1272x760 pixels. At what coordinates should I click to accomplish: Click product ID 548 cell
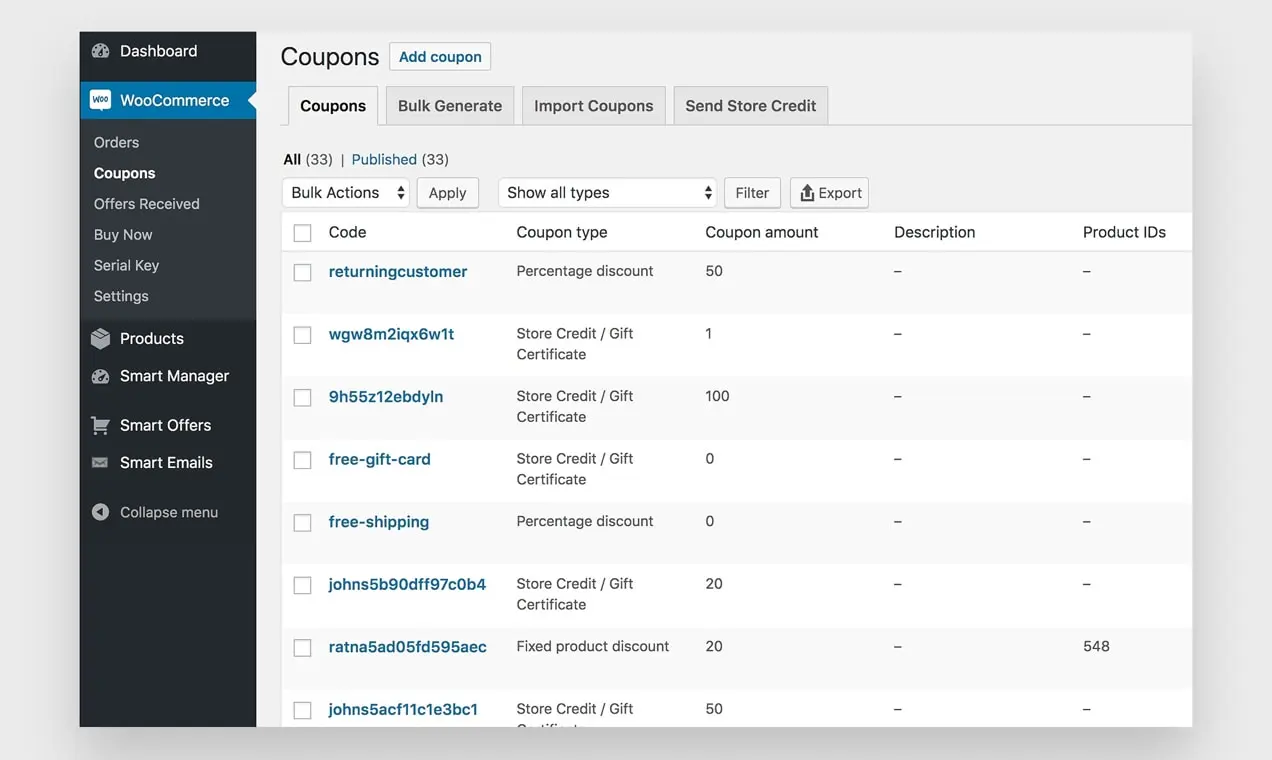click(x=1096, y=647)
